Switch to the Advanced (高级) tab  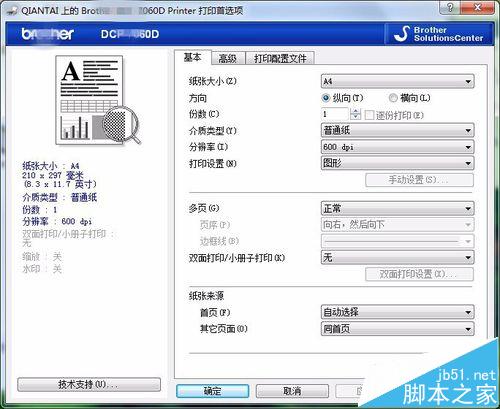tap(228, 59)
